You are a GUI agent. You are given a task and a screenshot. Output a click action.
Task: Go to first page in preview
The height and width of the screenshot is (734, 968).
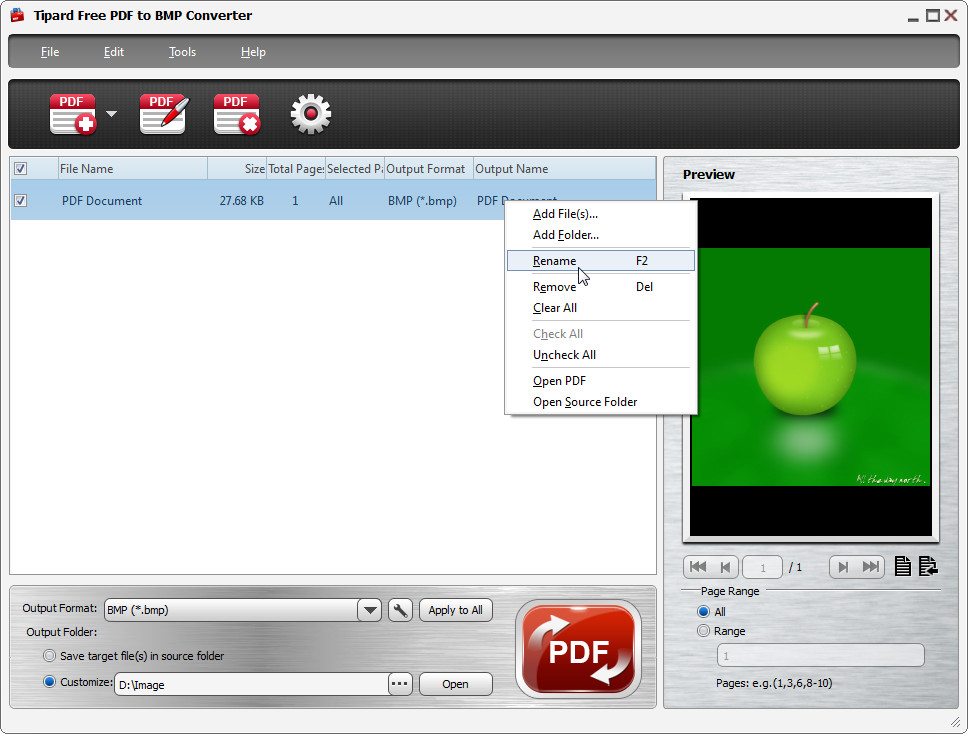click(698, 567)
